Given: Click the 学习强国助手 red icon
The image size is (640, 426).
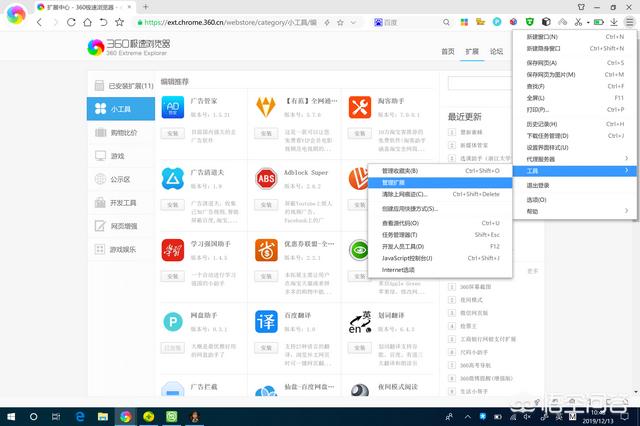Looking at the screenshot, I should (x=173, y=250).
